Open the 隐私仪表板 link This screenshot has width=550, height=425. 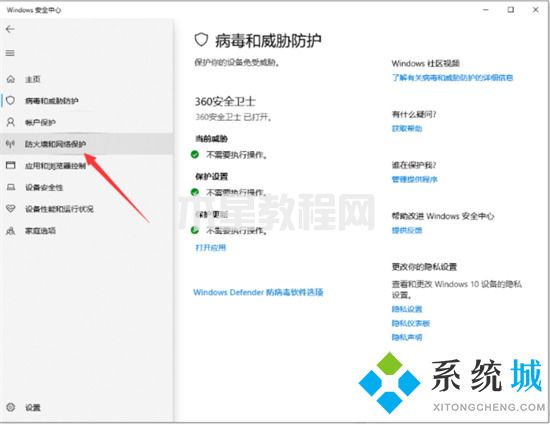point(411,323)
